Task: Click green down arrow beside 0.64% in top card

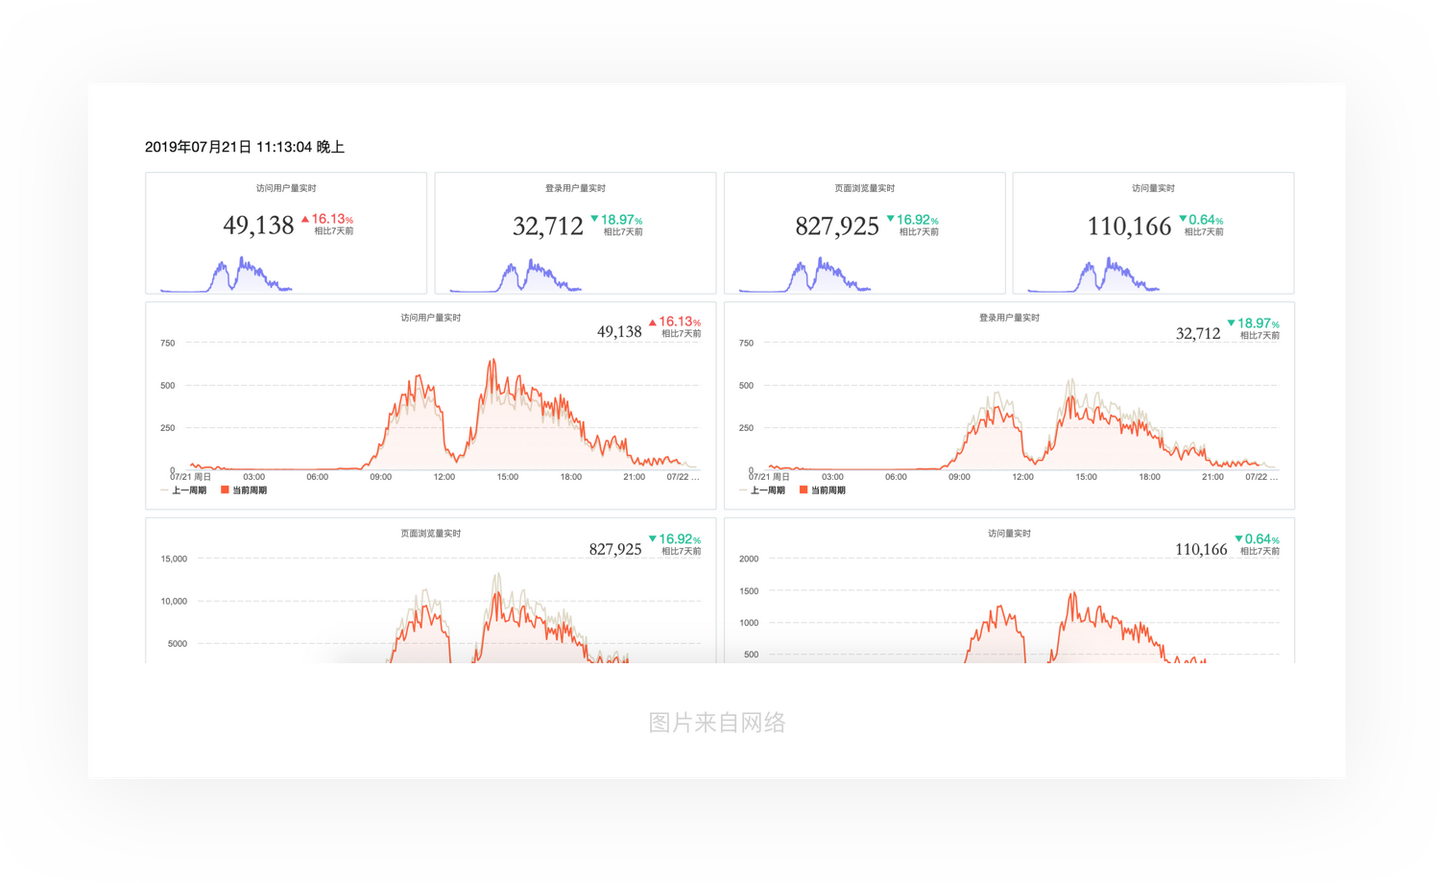Action: (x=1183, y=219)
